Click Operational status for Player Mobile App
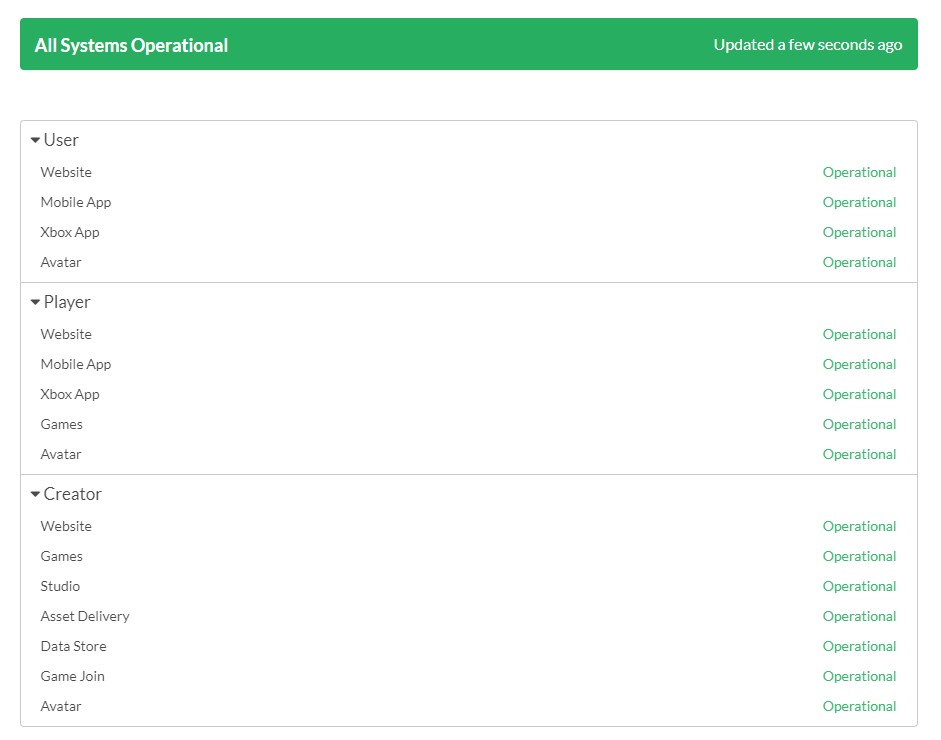 [x=859, y=365]
